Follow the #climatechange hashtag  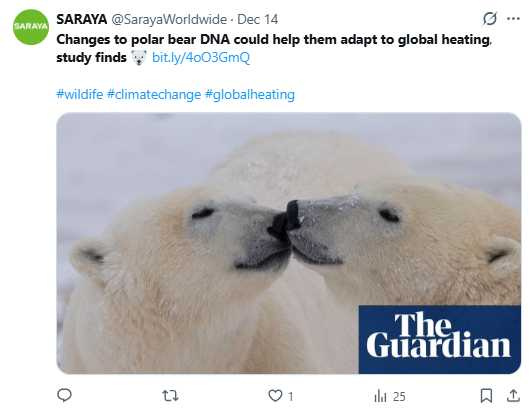[154, 94]
